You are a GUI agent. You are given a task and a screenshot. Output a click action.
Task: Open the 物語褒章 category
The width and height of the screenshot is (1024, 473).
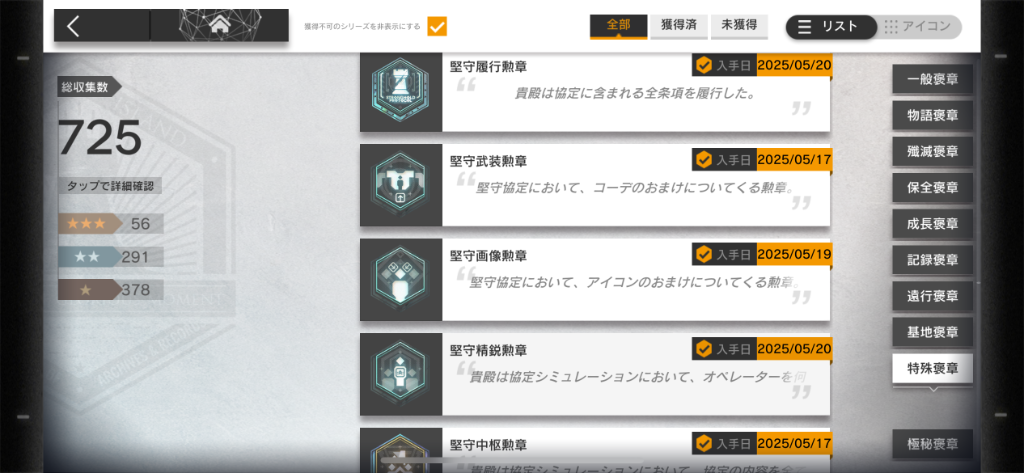(933, 116)
